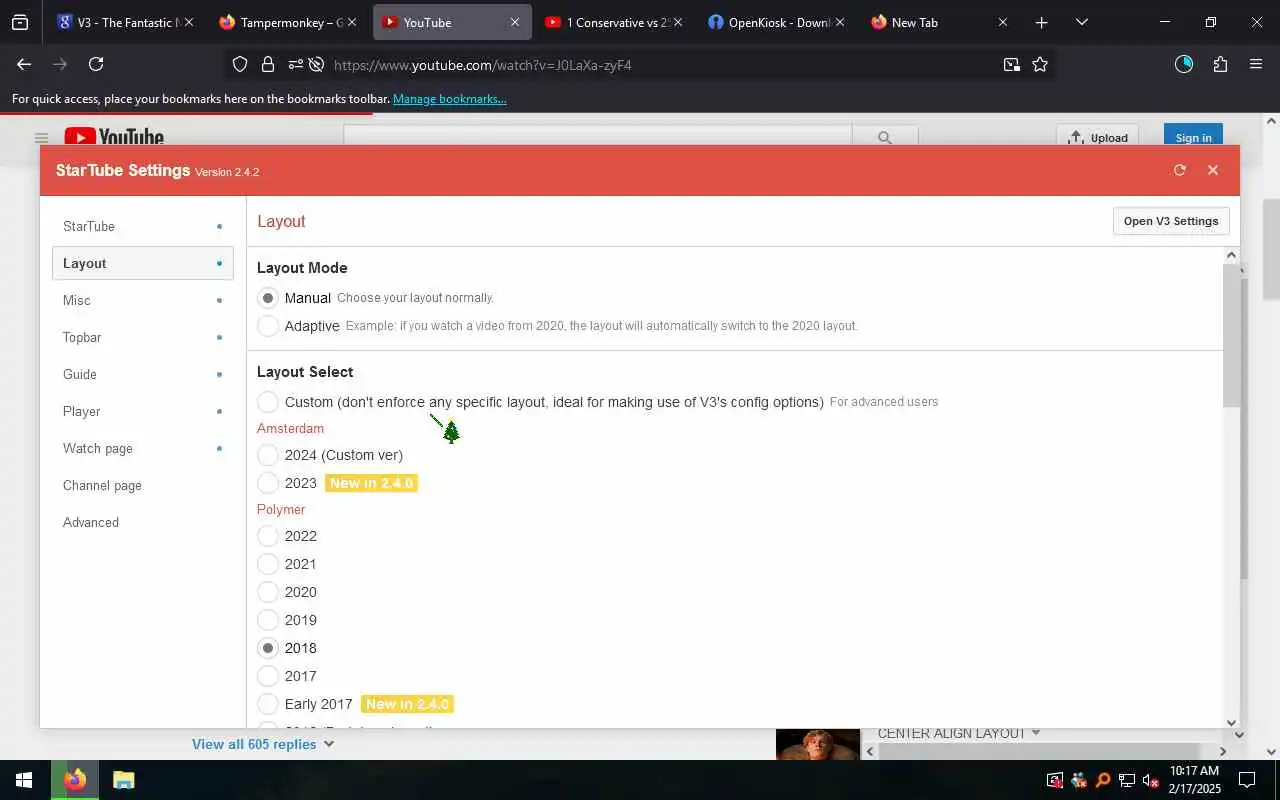
Task: Open the list all tabs chevron
Action: pos(1081,22)
